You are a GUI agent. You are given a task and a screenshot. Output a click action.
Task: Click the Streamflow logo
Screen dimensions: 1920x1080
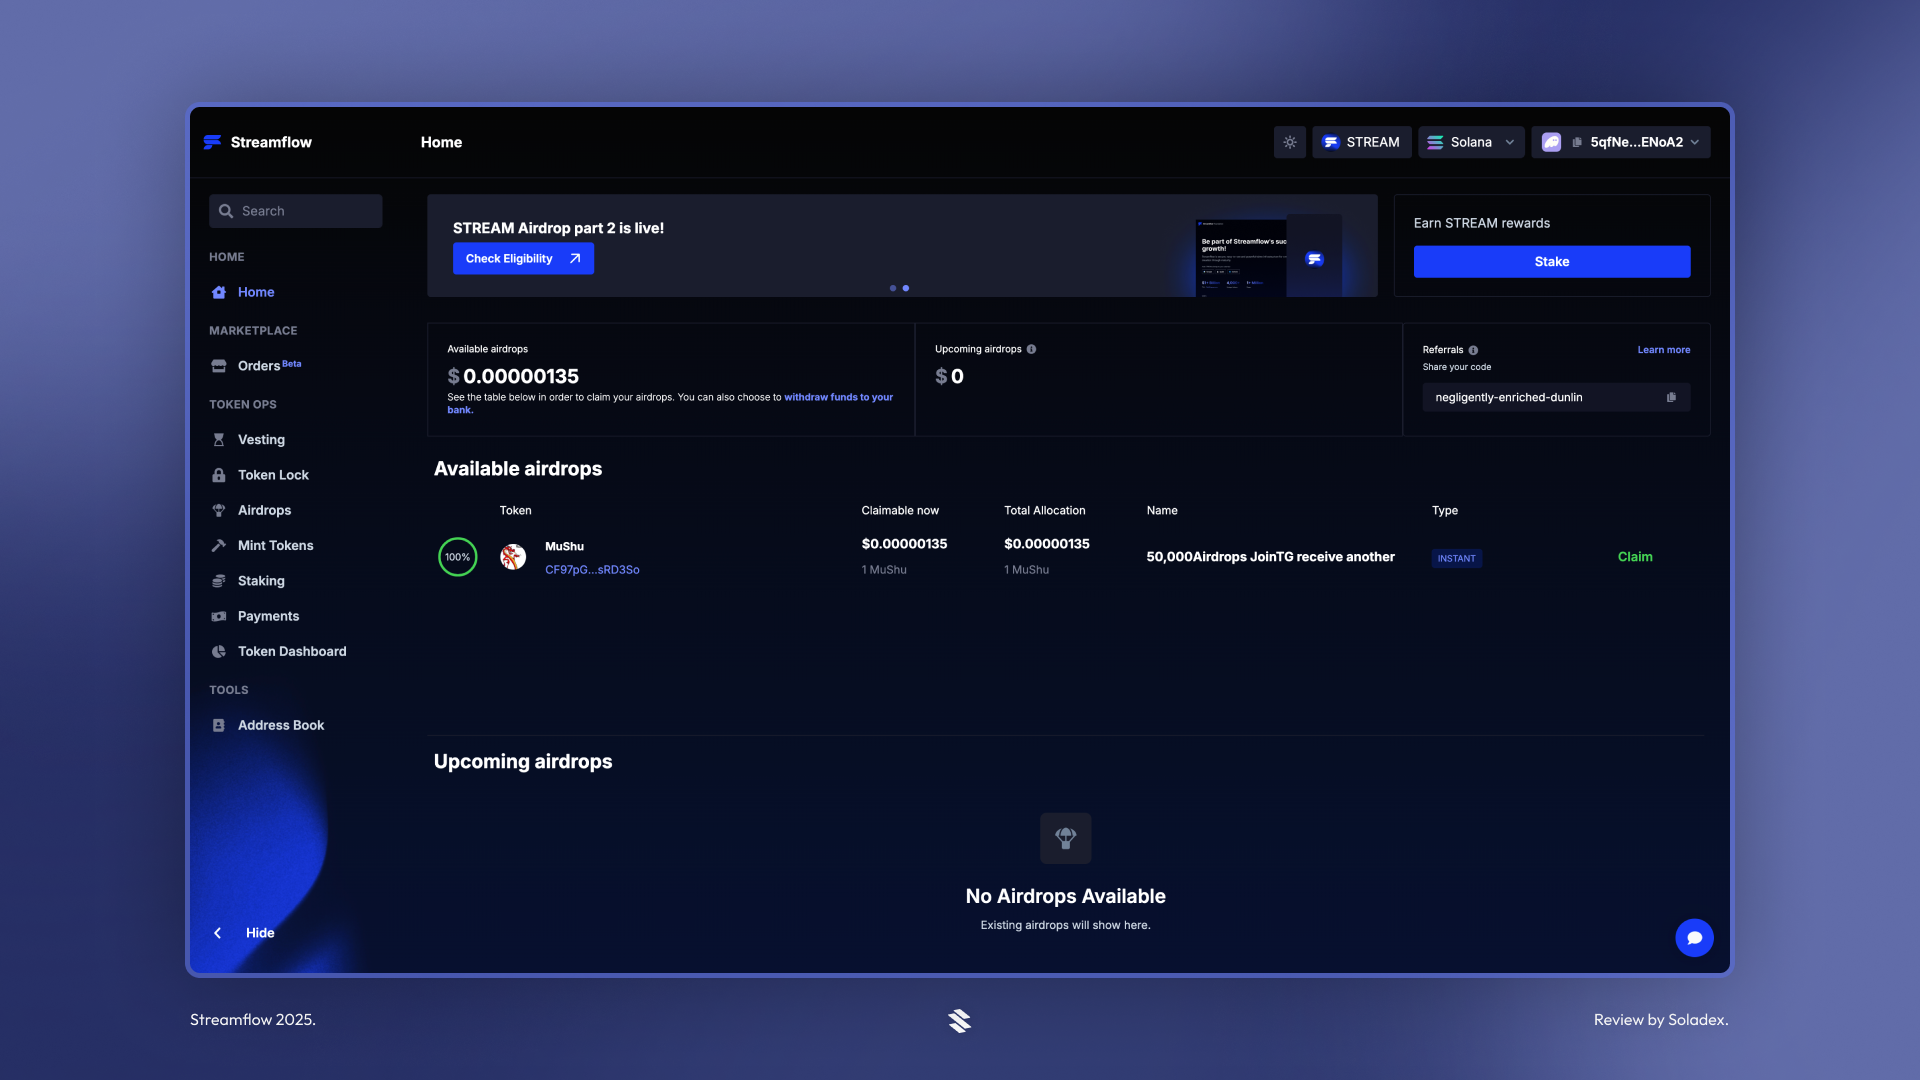click(x=258, y=142)
